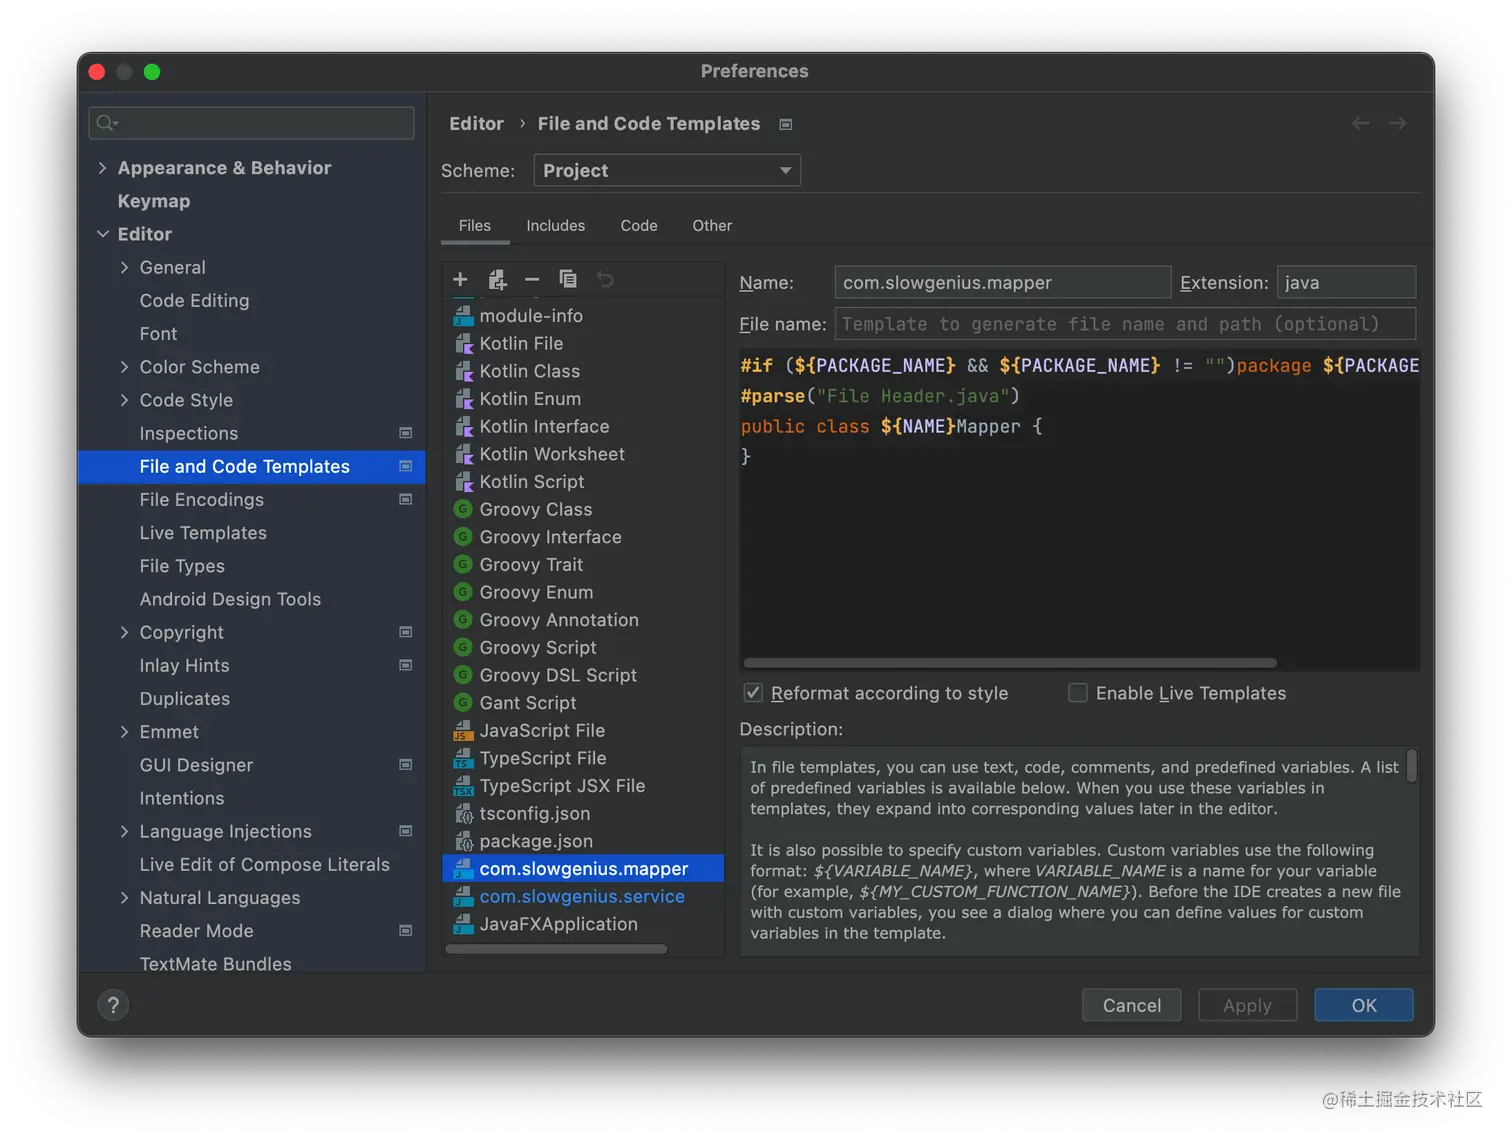Click the forward navigation arrow icon
Screen dimensions: 1512x1139
point(1398,123)
